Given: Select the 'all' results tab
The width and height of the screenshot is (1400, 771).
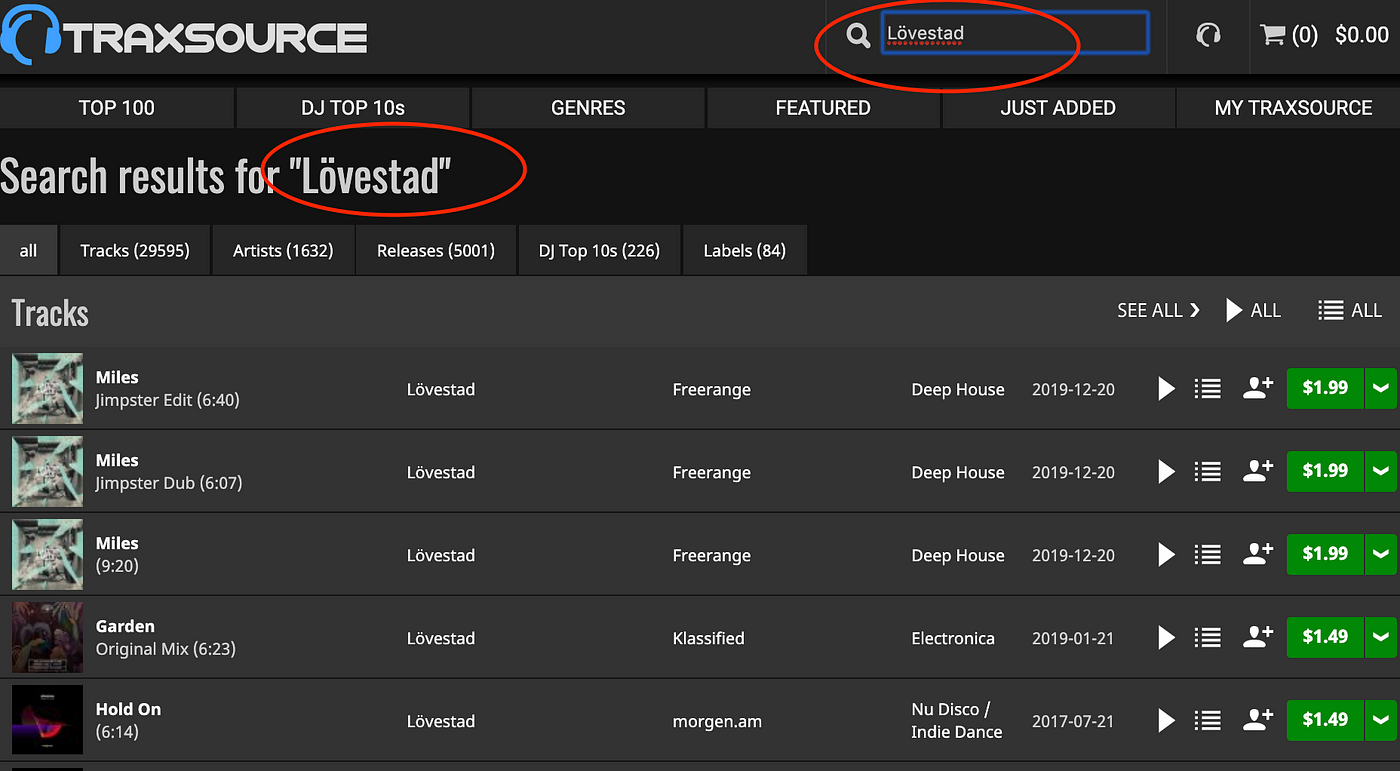Looking at the screenshot, I should (28, 250).
